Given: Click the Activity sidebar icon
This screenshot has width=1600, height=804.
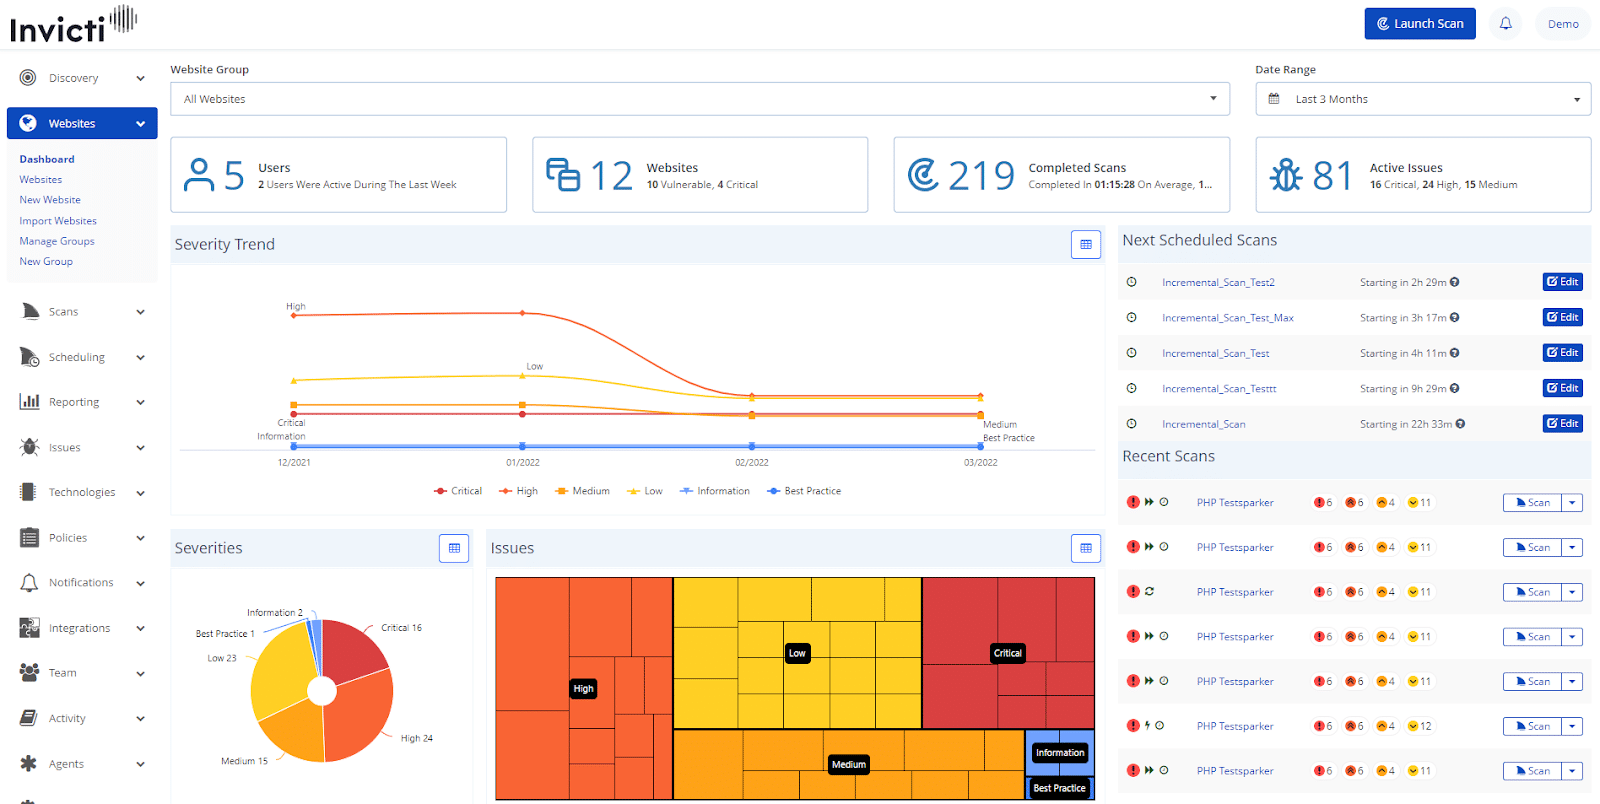Looking at the screenshot, I should [29, 718].
